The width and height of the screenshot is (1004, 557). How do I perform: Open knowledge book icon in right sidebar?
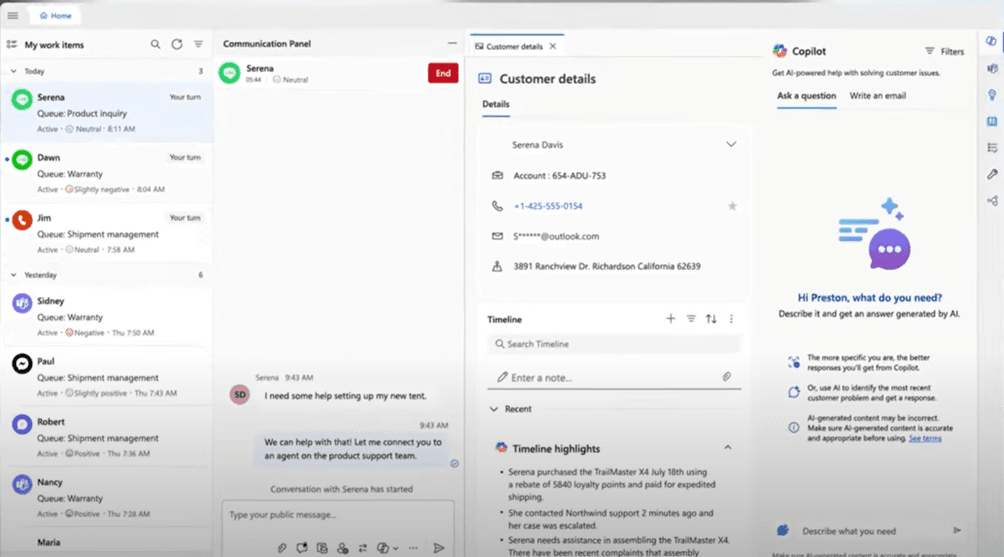[x=992, y=122]
